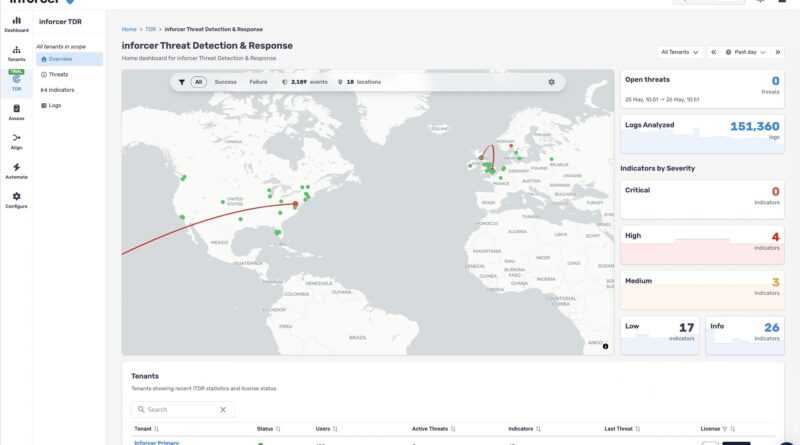Click the inforcer TDR panel heading

coord(60,21)
